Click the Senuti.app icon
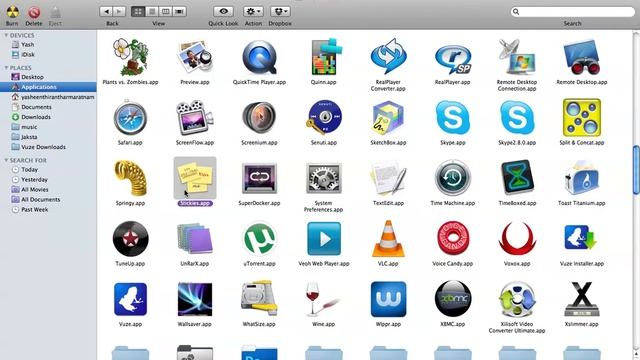 click(x=324, y=118)
